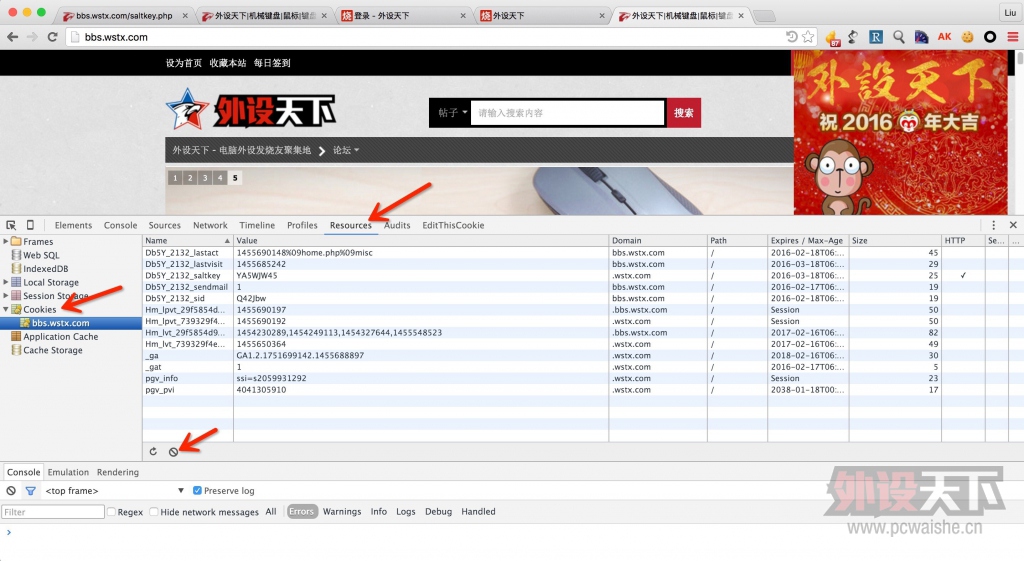Switch to the Rendering drawer tab
Image resolution: width=1024 pixels, height=561 pixels.
pyautogui.click(x=118, y=472)
